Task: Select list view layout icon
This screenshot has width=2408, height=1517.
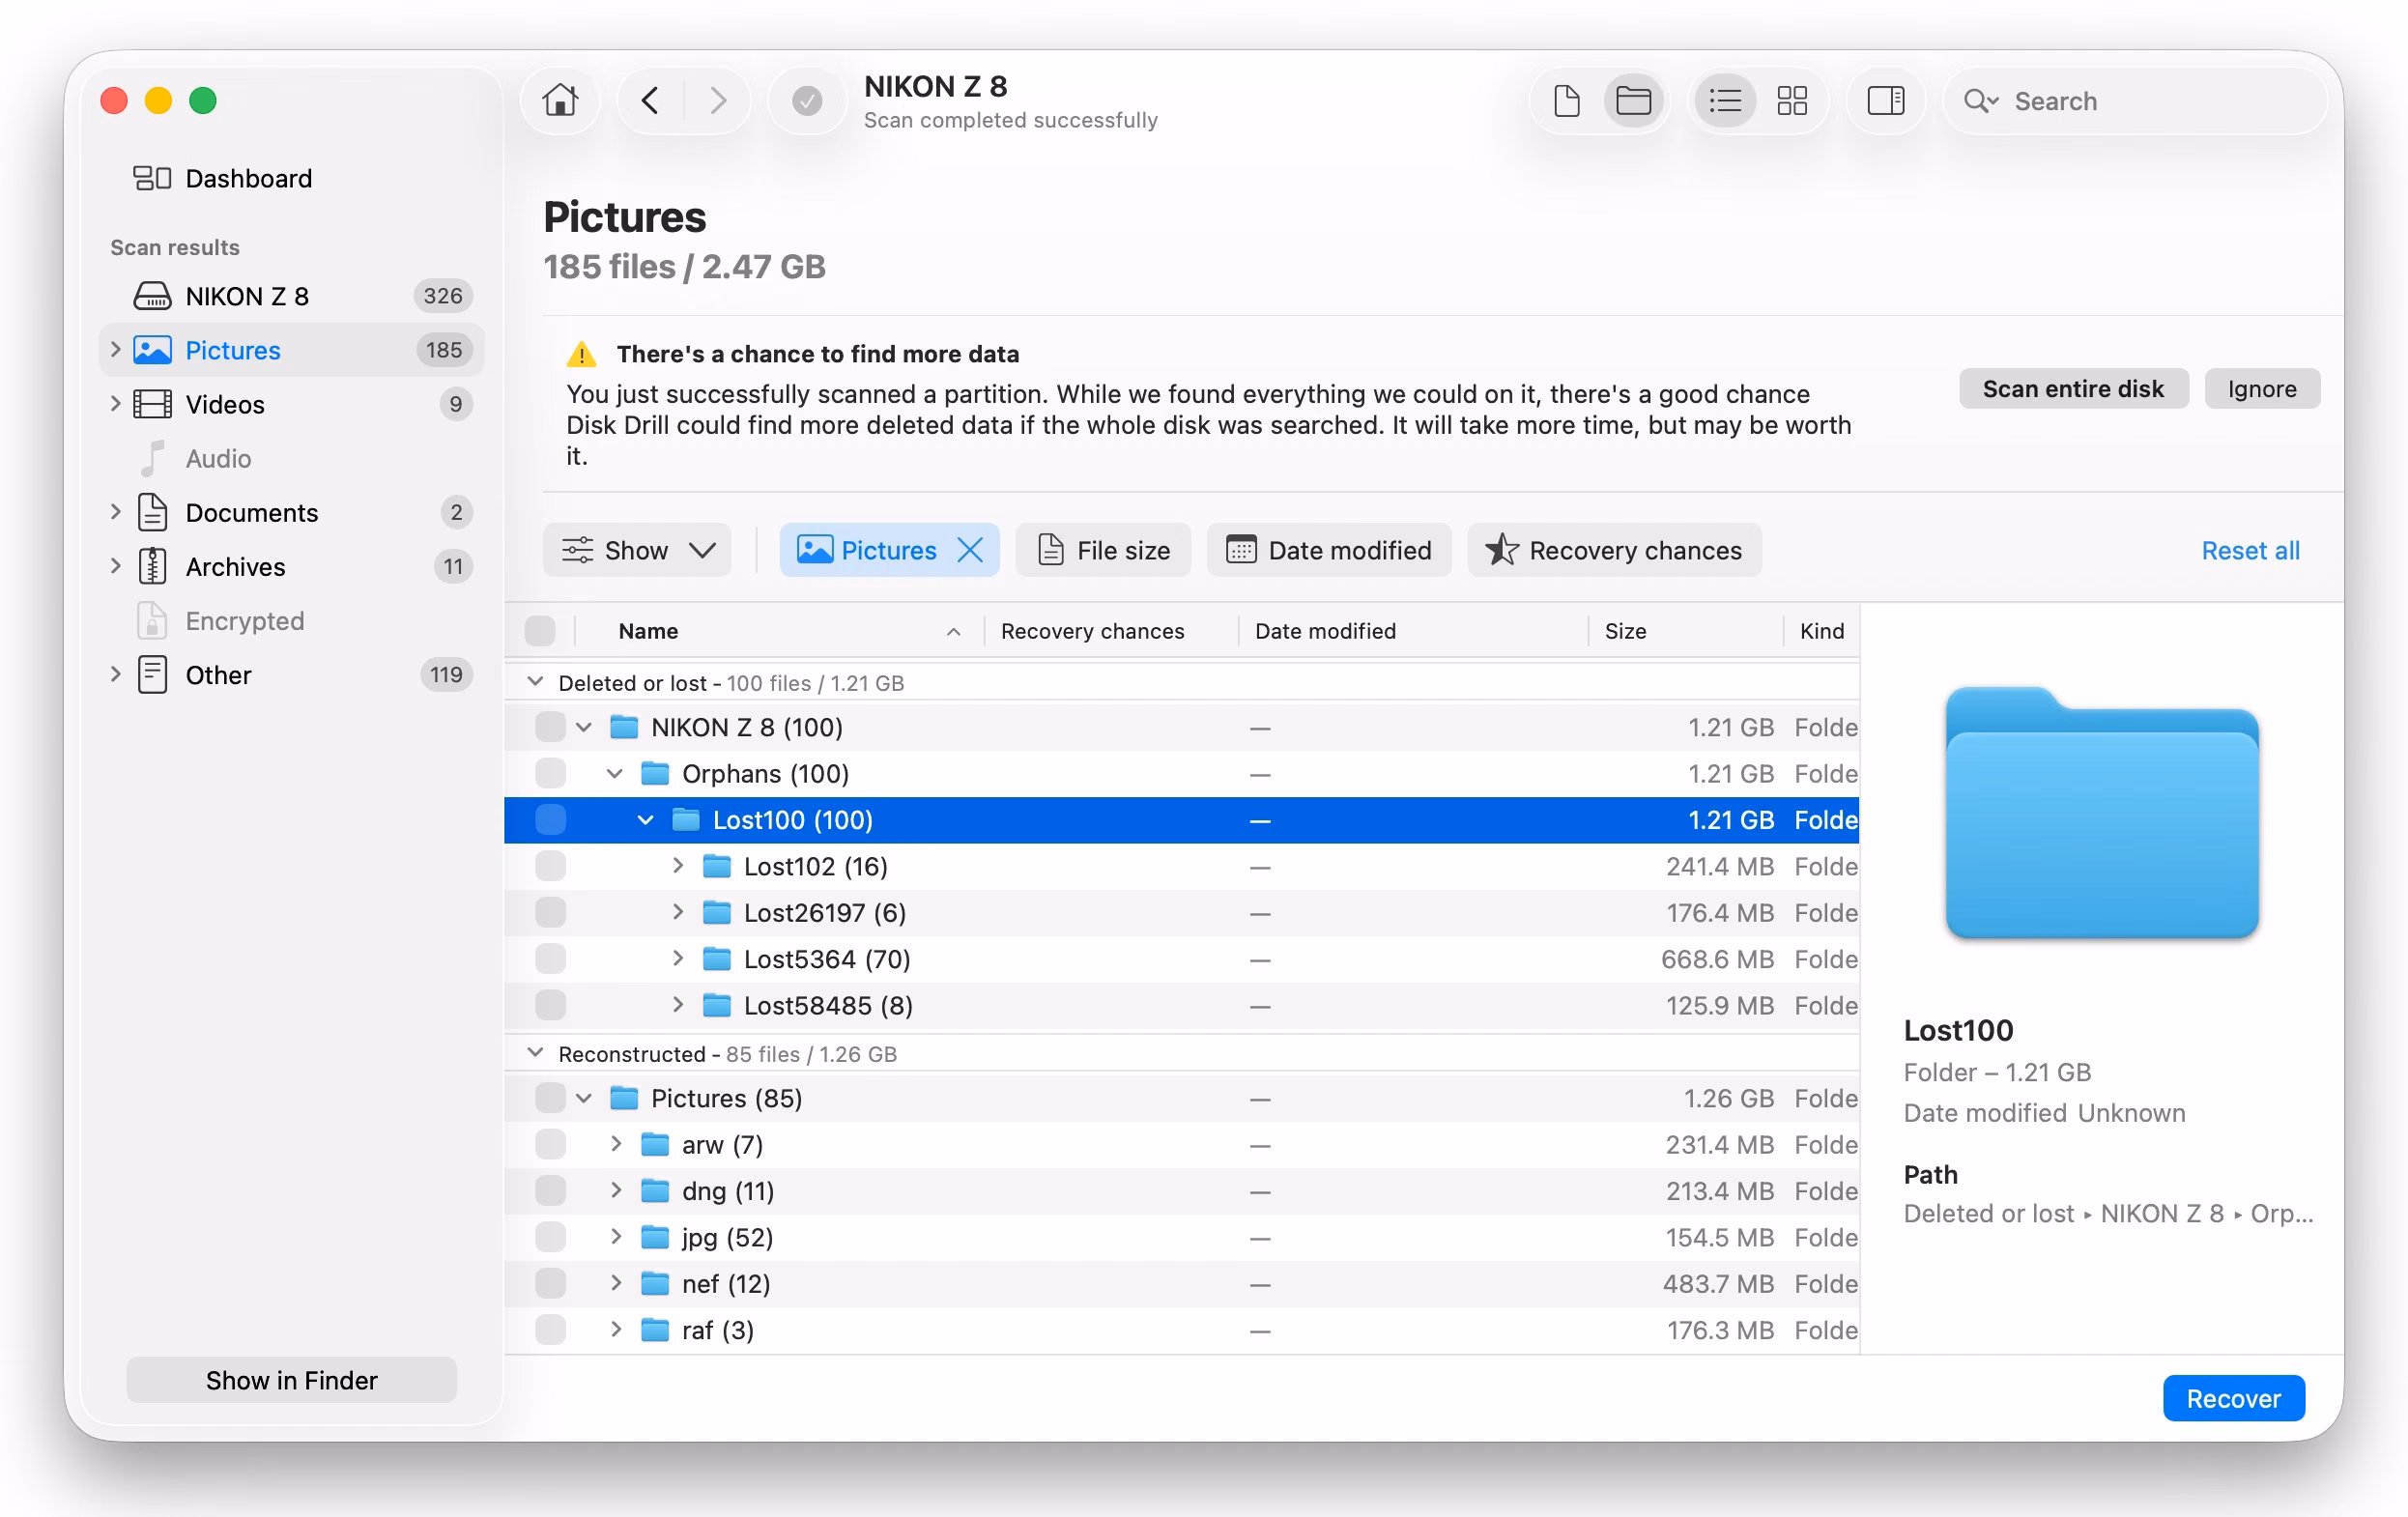Action: [1725, 100]
